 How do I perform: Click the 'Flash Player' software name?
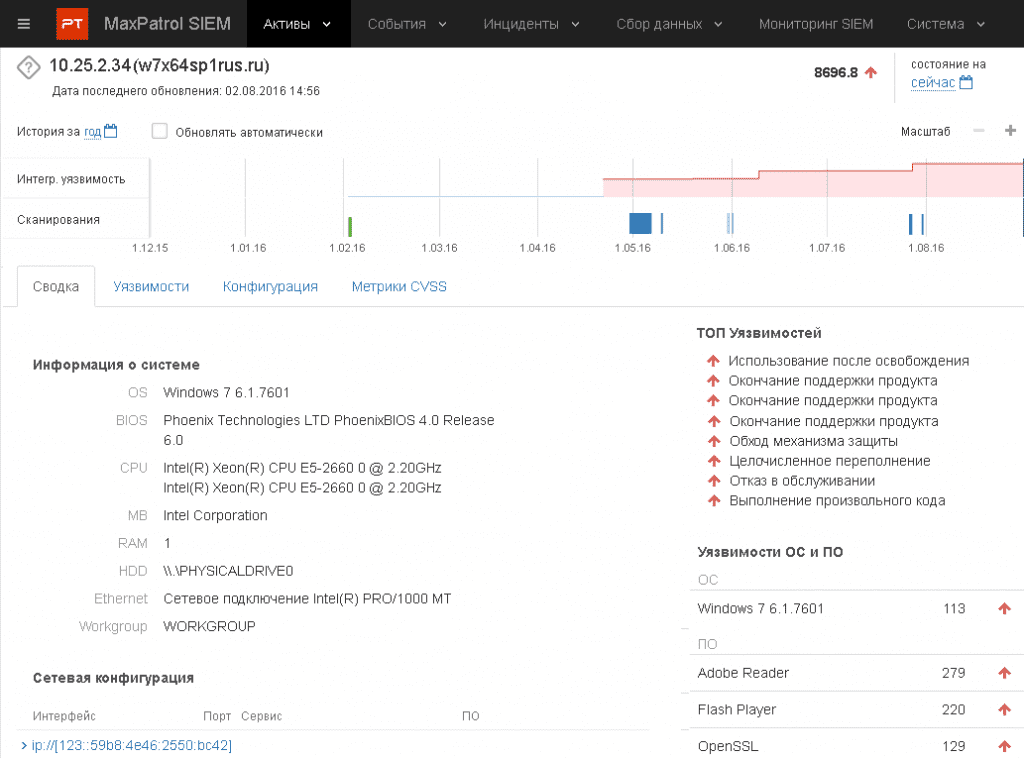pos(737,710)
